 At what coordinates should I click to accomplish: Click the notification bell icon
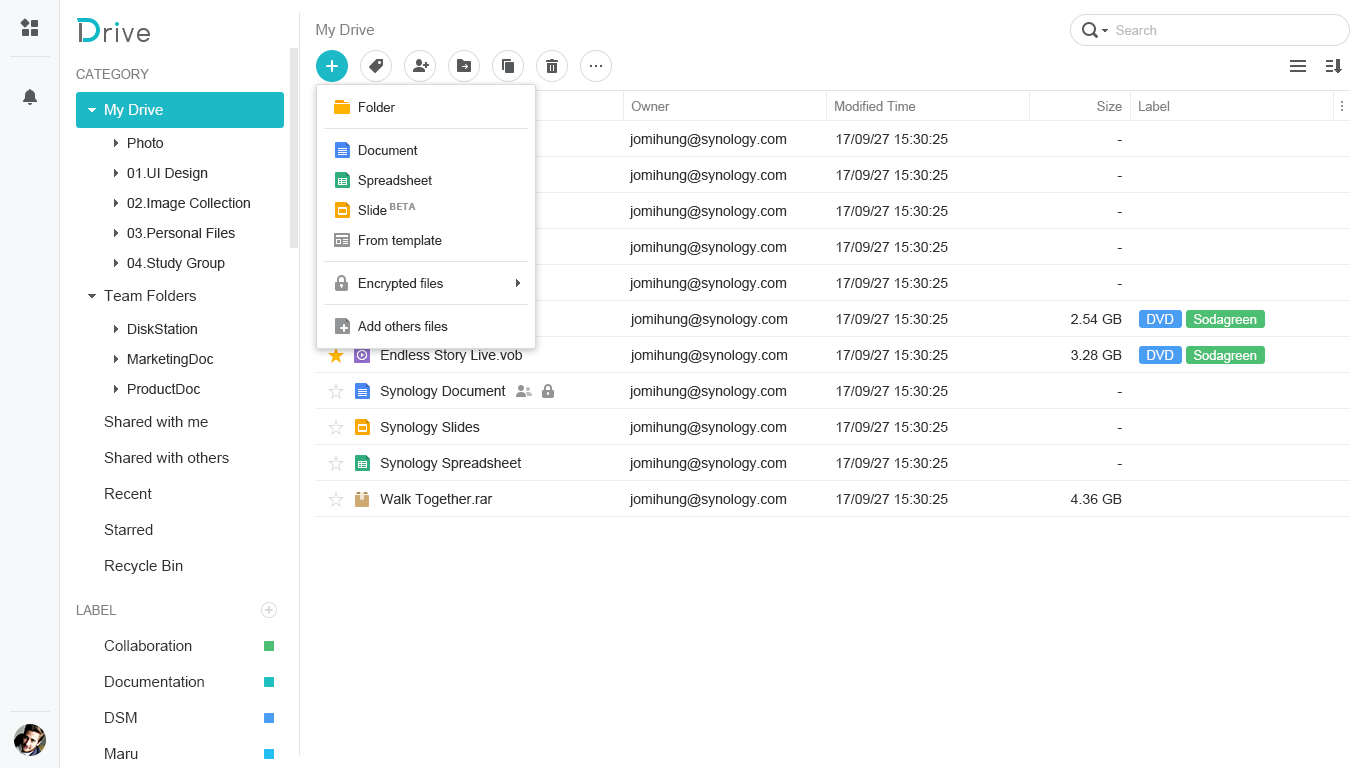coord(30,97)
